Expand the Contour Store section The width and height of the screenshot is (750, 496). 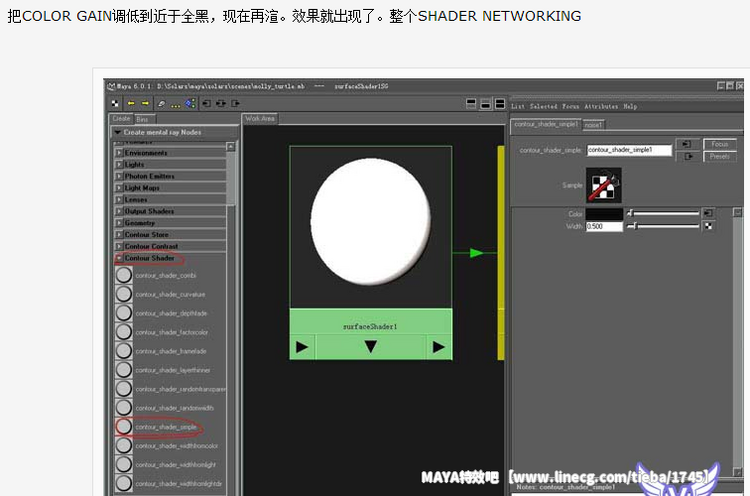point(120,234)
